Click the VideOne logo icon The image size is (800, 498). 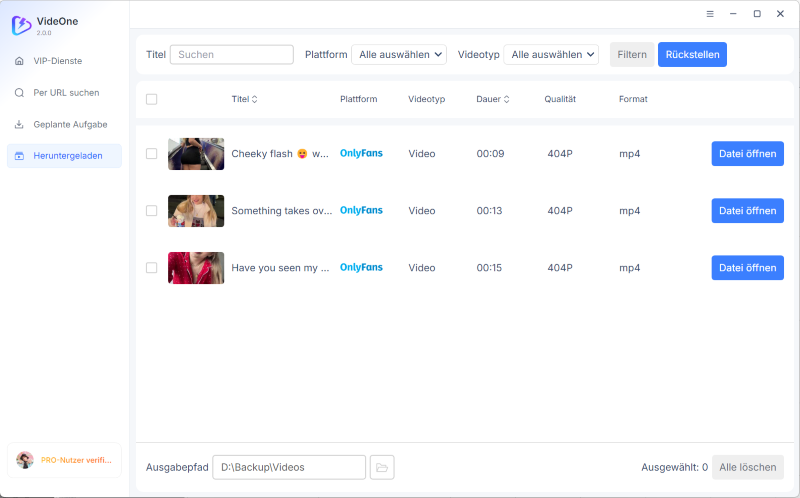click(x=21, y=25)
